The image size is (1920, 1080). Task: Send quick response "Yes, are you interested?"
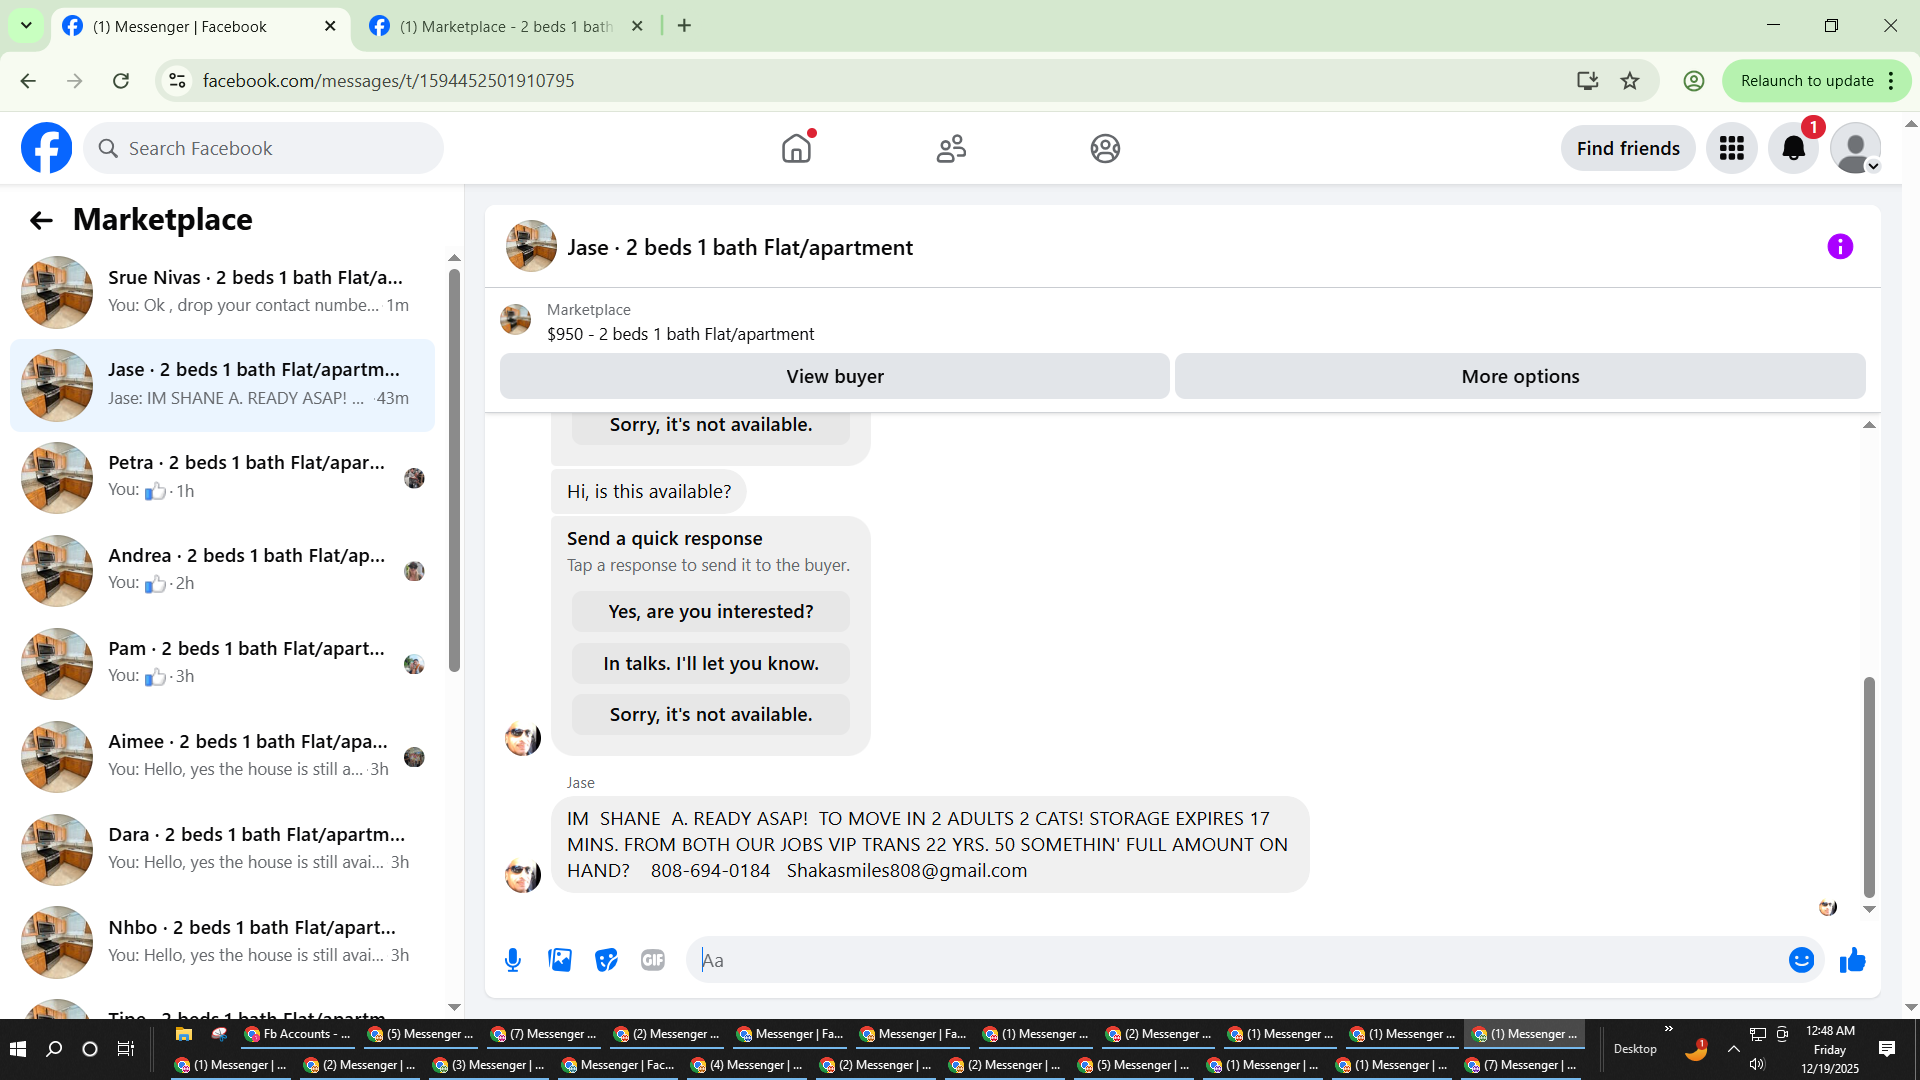tap(710, 612)
